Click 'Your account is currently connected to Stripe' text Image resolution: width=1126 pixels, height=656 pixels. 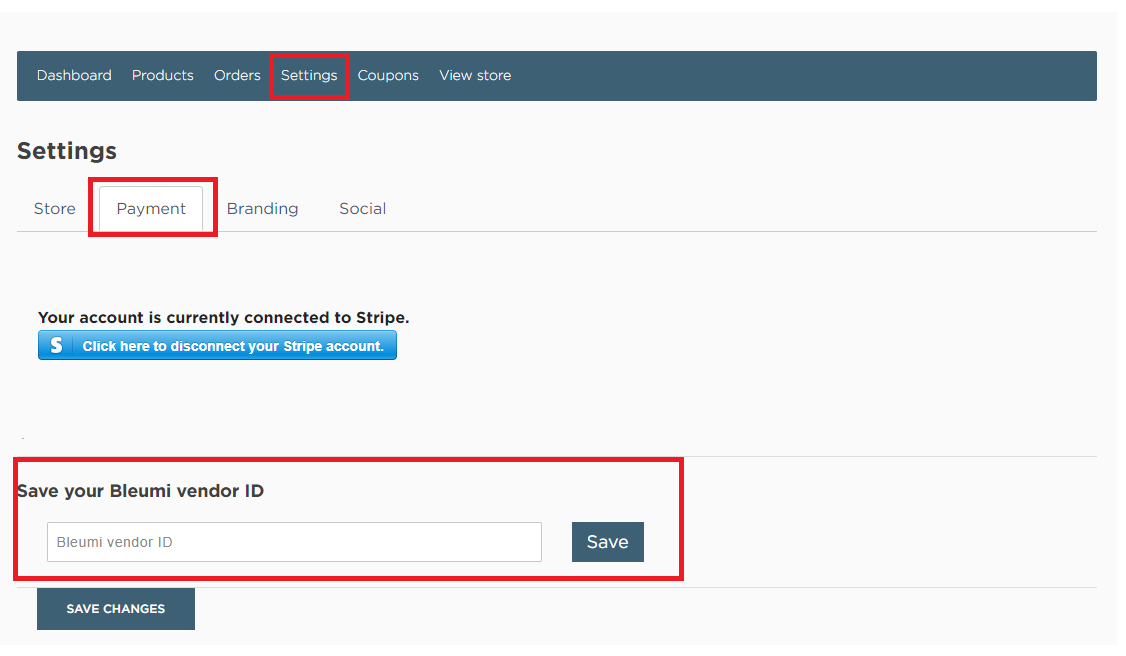pyautogui.click(x=223, y=317)
